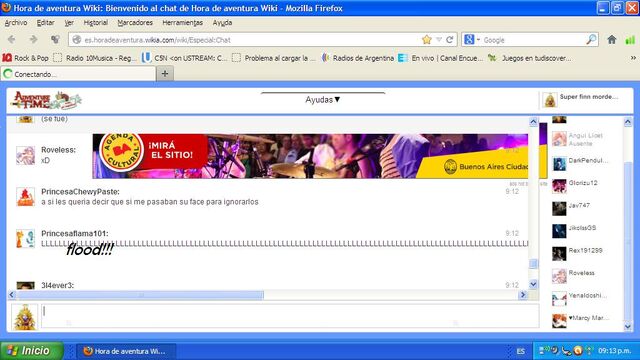Click ES language indicator in taskbar
640x360 pixels.
(x=520, y=351)
